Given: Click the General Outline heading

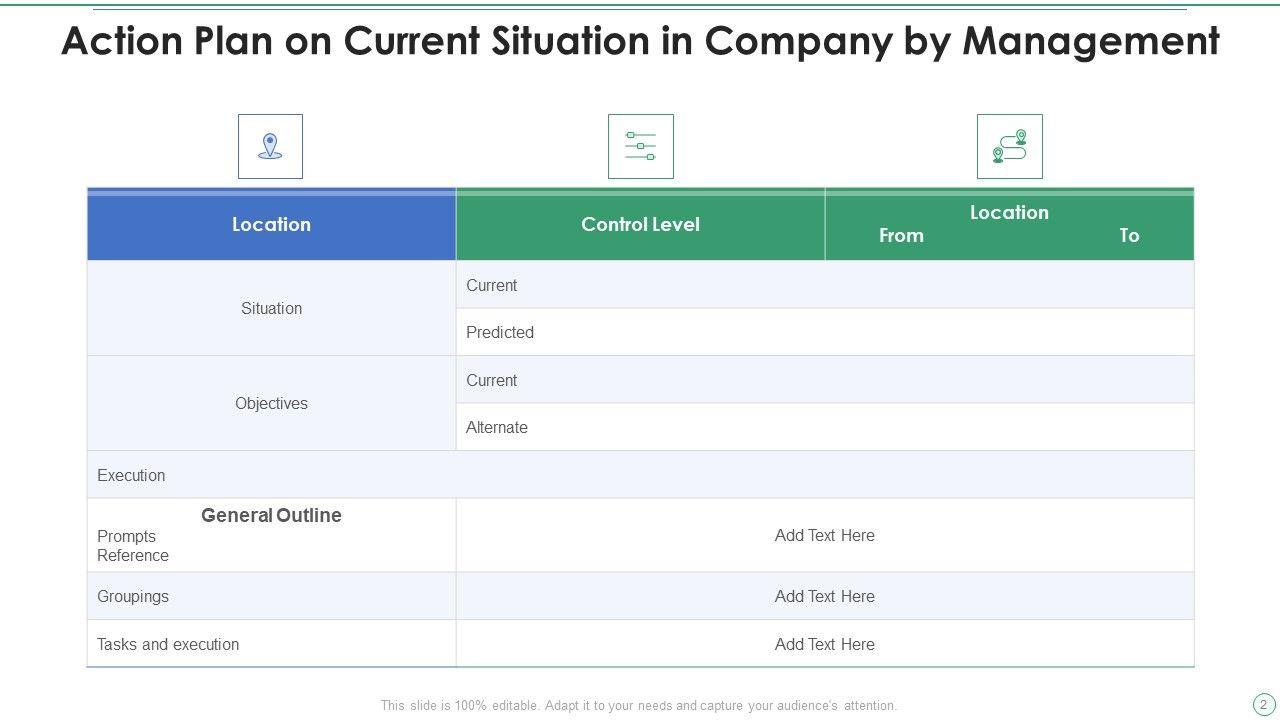Looking at the screenshot, I should tap(271, 515).
